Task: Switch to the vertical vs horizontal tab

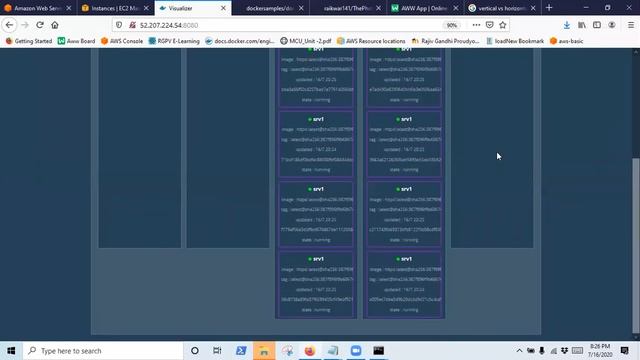Action: coord(502,8)
